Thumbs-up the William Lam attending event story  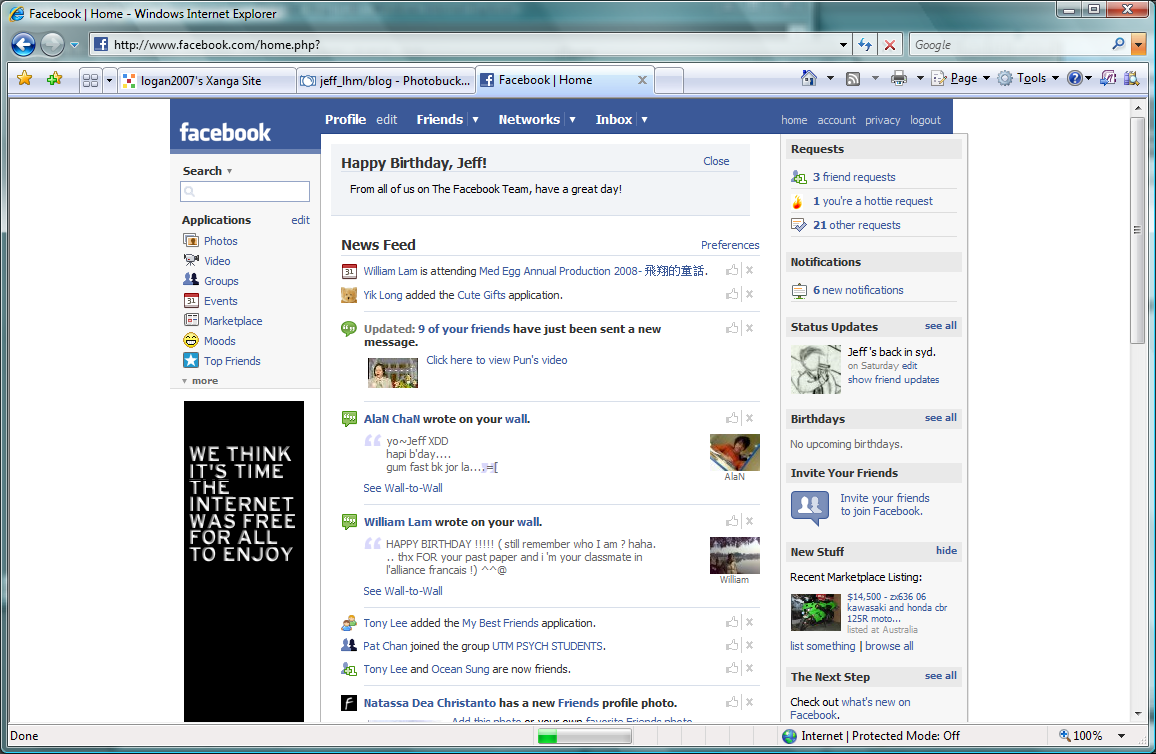(x=732, y=271)
